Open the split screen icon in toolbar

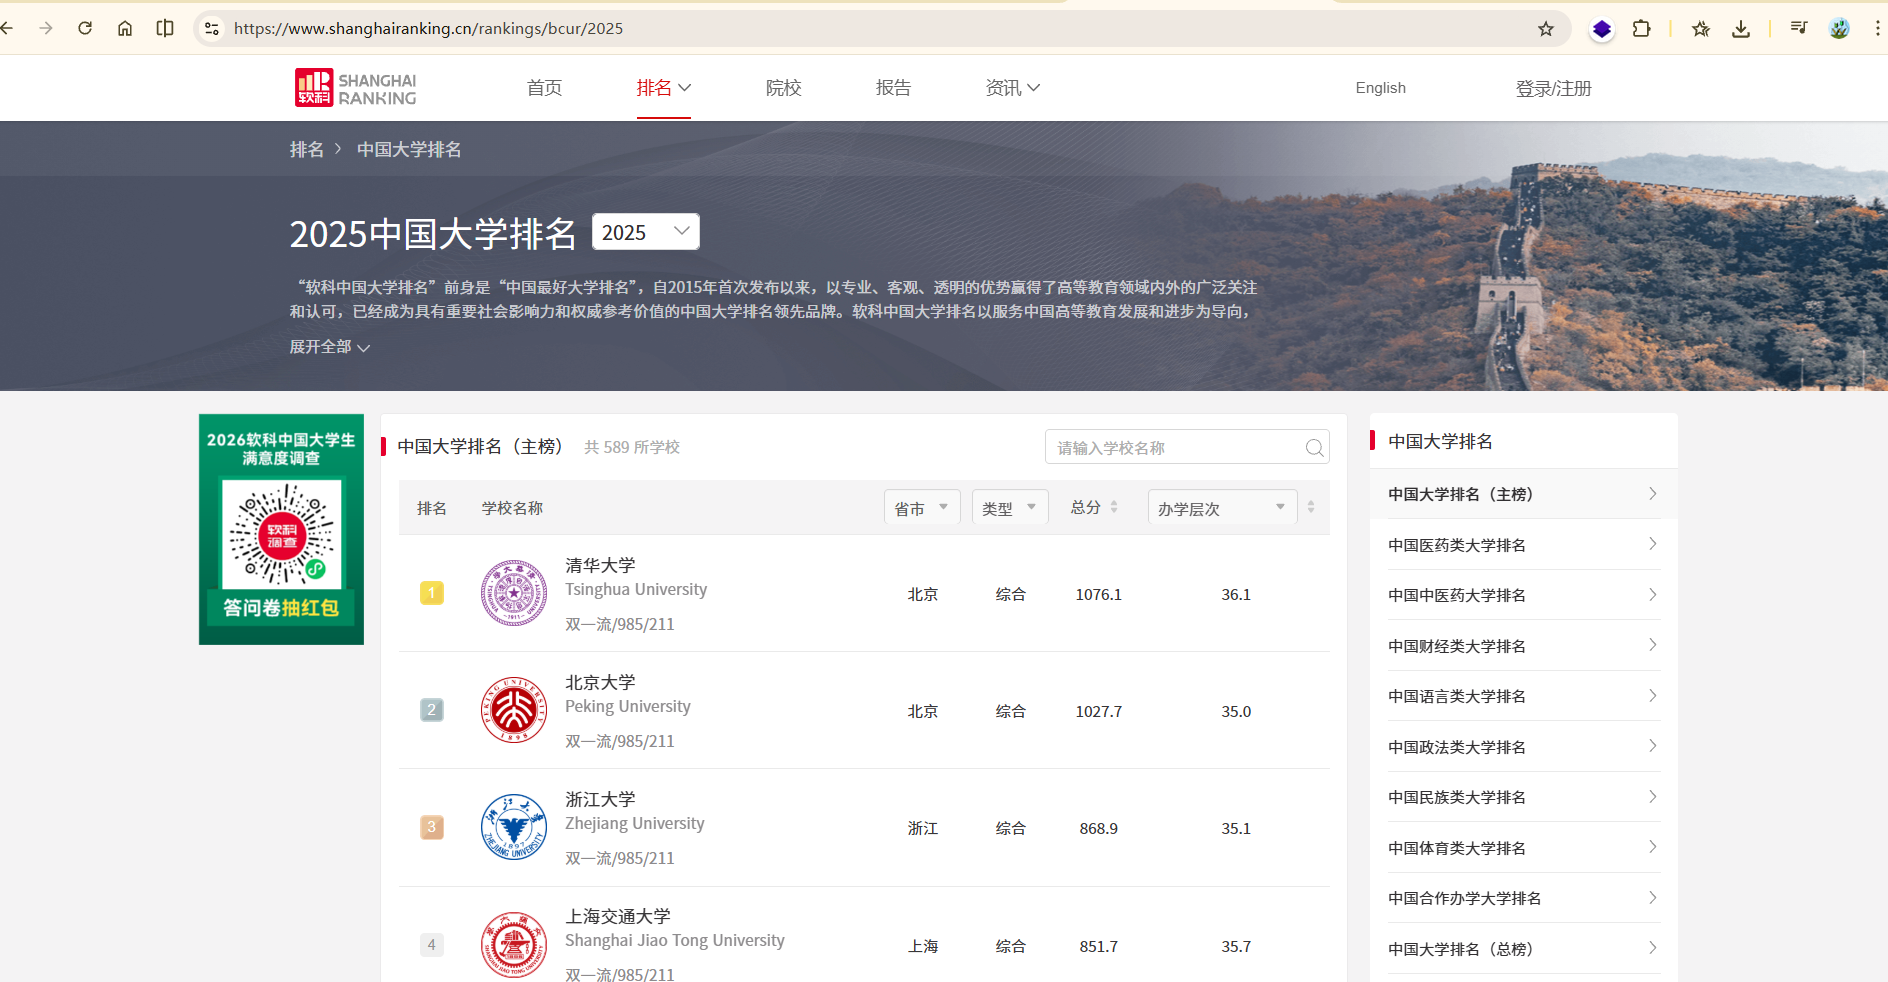click(165, 28)
